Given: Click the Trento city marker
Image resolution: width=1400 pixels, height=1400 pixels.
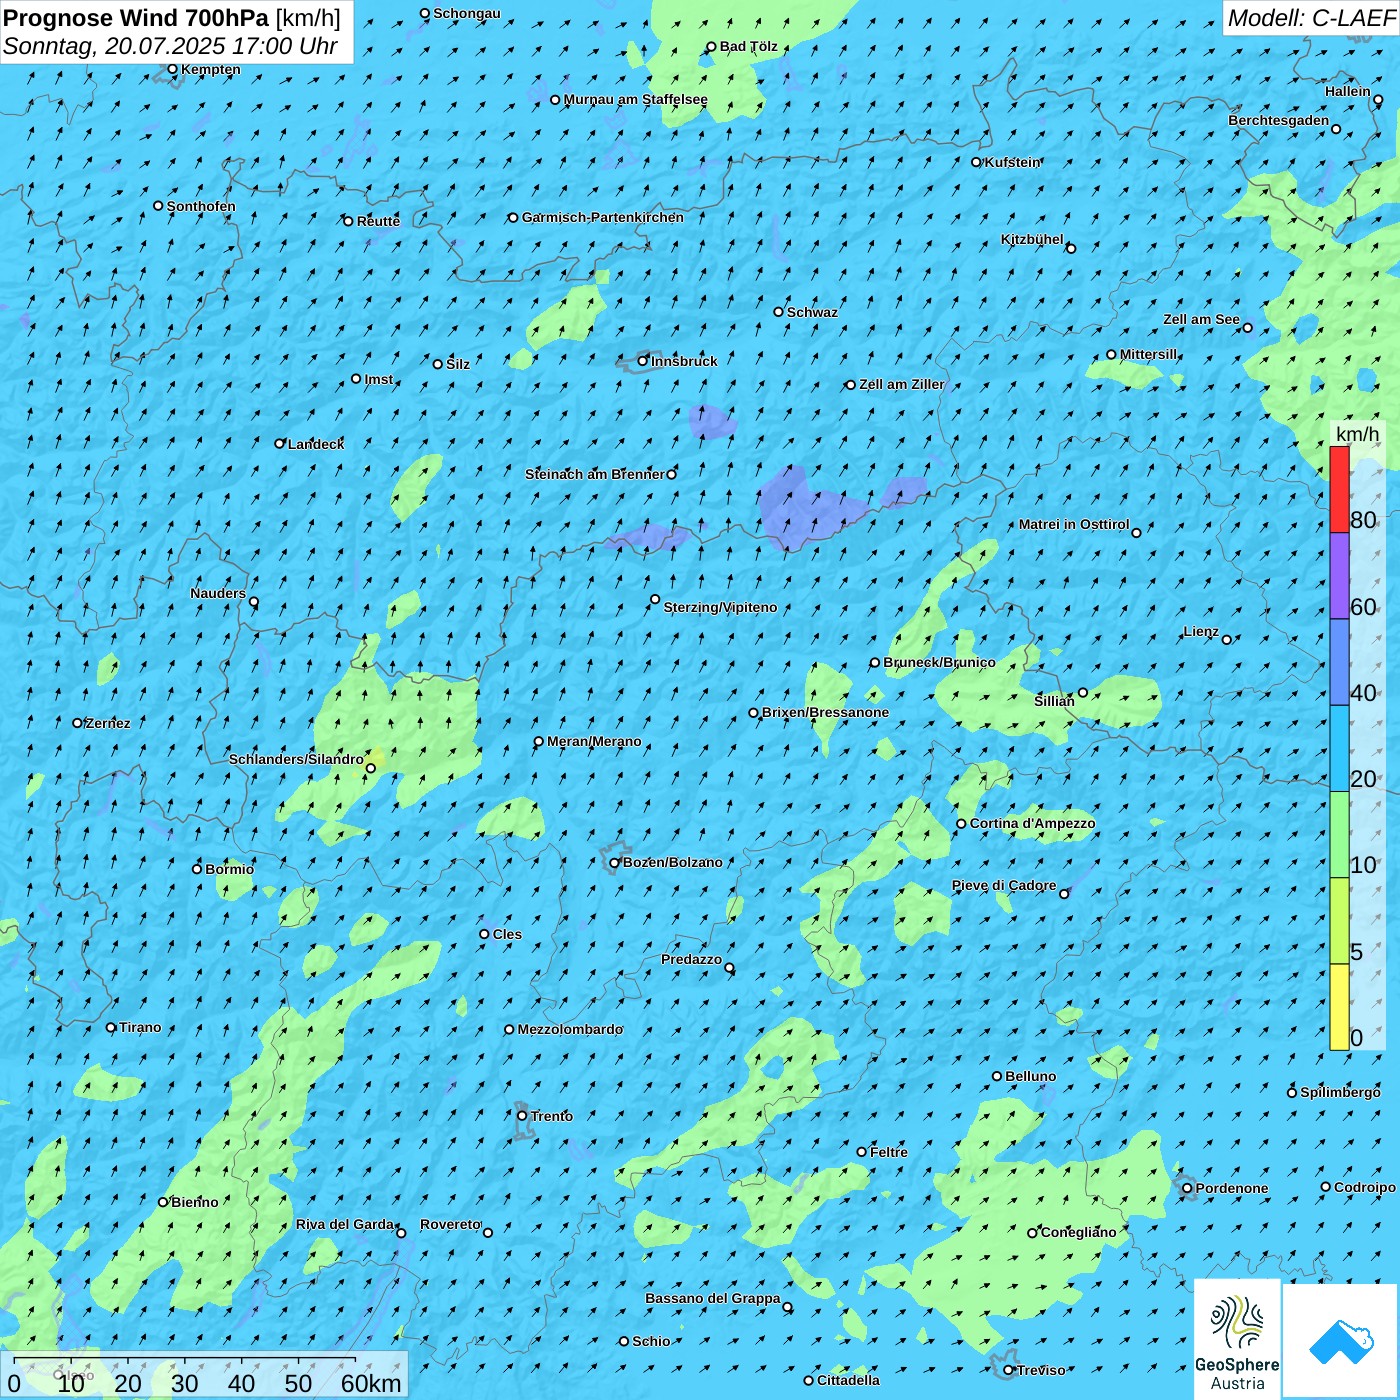Looking at the screenshot, I should click(522, 1116).
